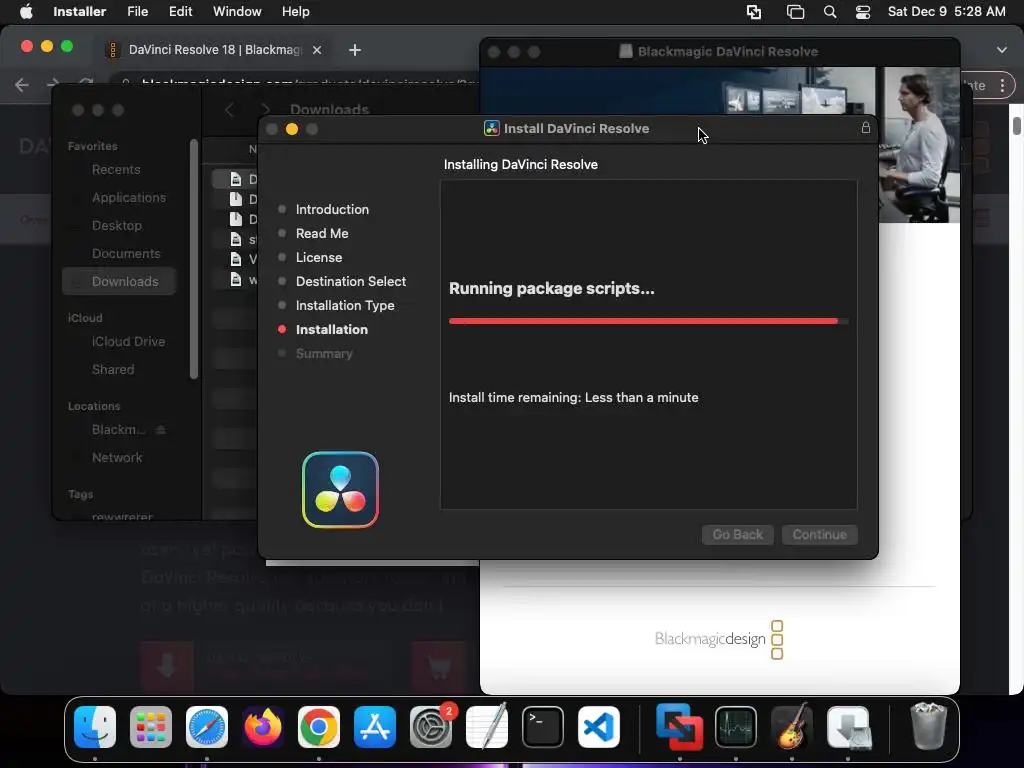Image resolution: width=1024 pixels, height=768 pixels.
Task: Launch Firefox from the Dock
Action: 263,727
